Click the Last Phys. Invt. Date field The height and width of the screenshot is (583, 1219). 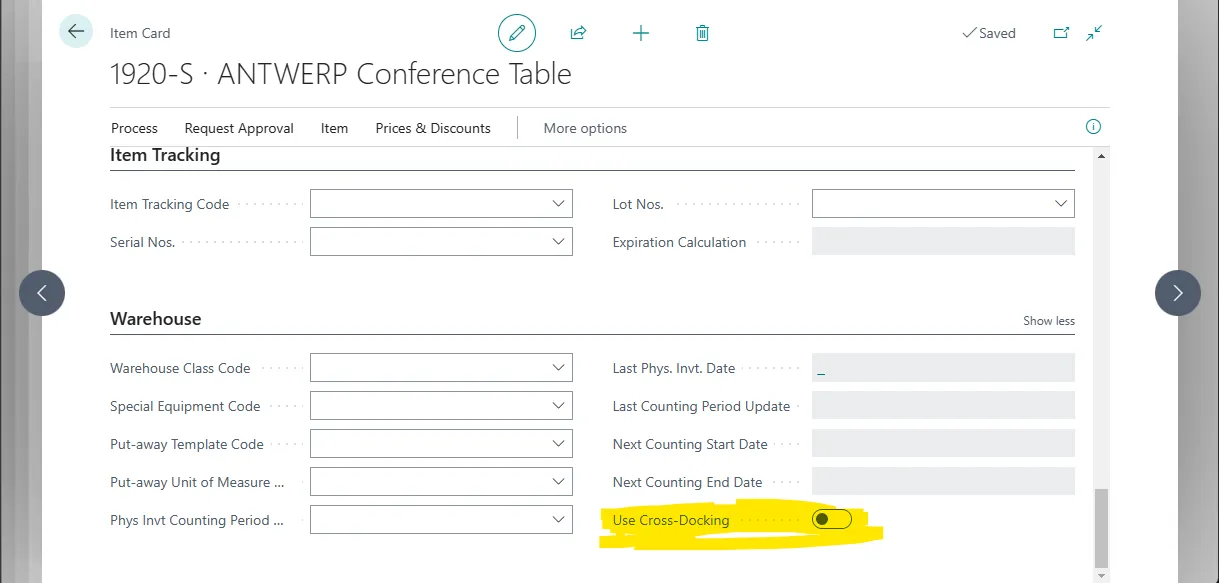[x=943, y=368]
